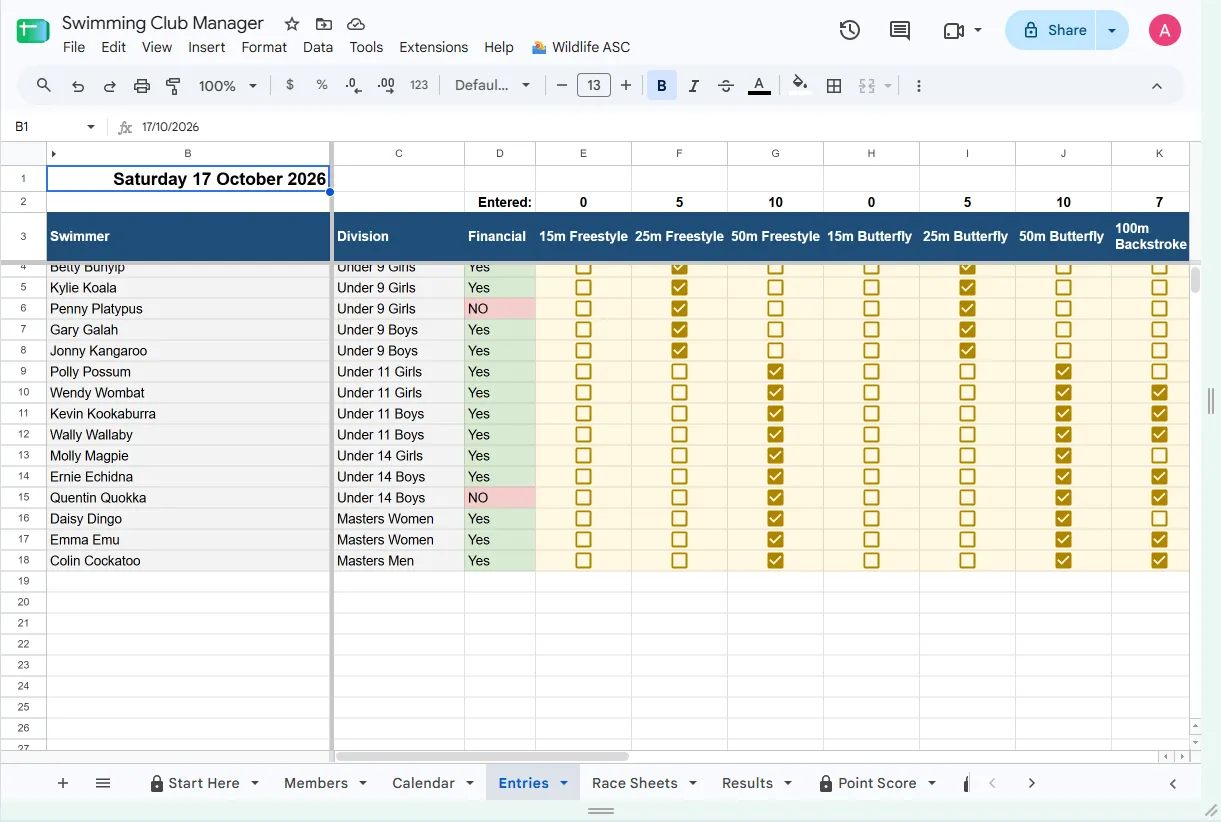Click the undo icon
Screen dimensions: 1221x822
pyautogui.click(x=77, y=86)
